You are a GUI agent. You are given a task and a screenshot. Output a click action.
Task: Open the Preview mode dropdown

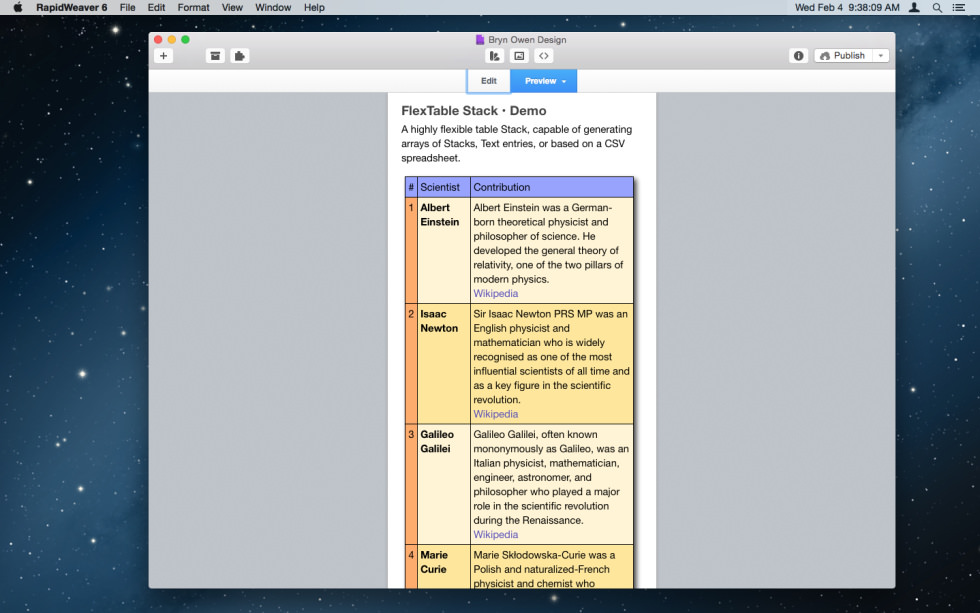click(544, 81)
